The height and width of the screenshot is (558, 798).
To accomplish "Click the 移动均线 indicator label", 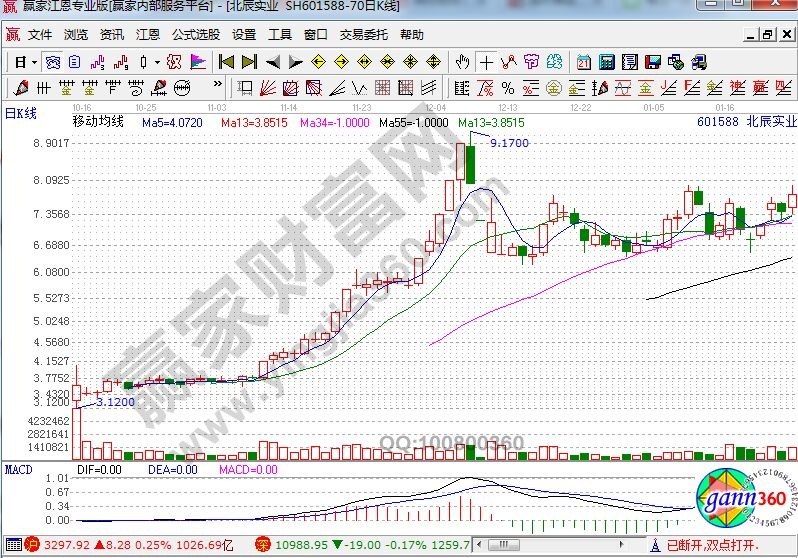I will (x=97, y=122).
